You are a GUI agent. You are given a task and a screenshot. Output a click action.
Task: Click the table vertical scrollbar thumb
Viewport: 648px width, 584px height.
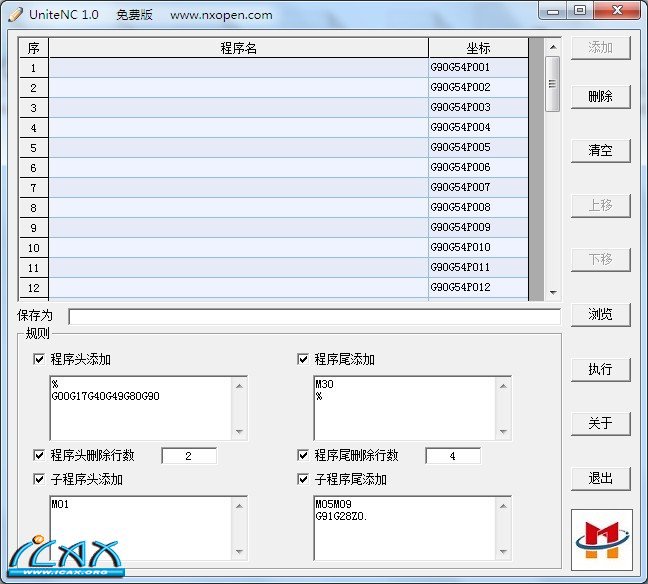pos(553,84)
